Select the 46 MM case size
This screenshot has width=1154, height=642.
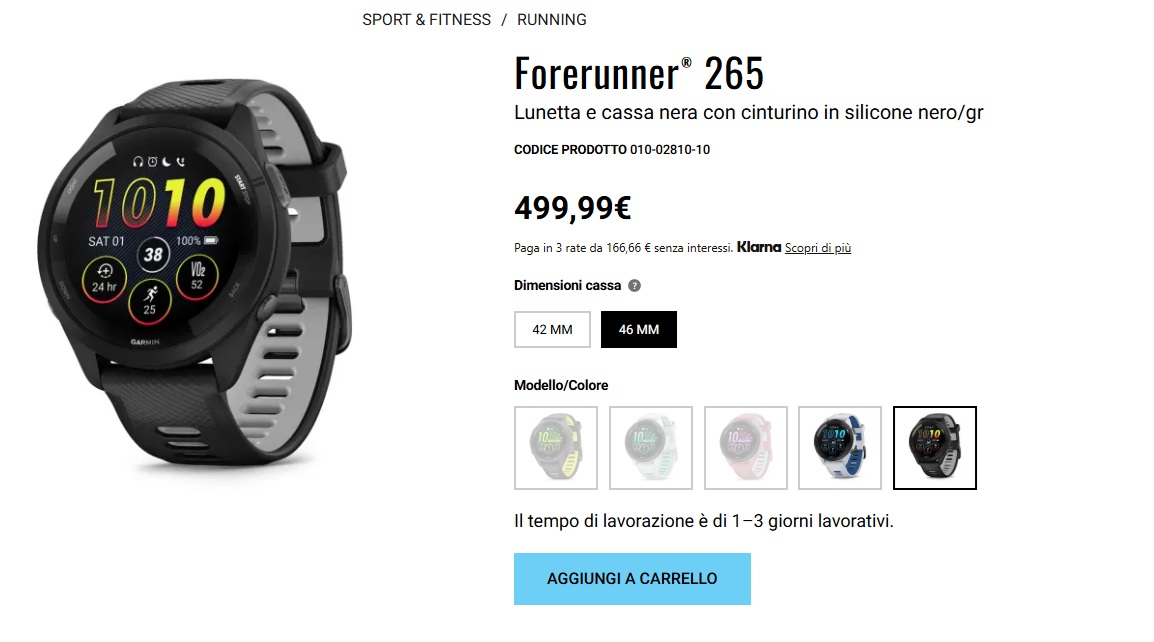tap(639, 329)
